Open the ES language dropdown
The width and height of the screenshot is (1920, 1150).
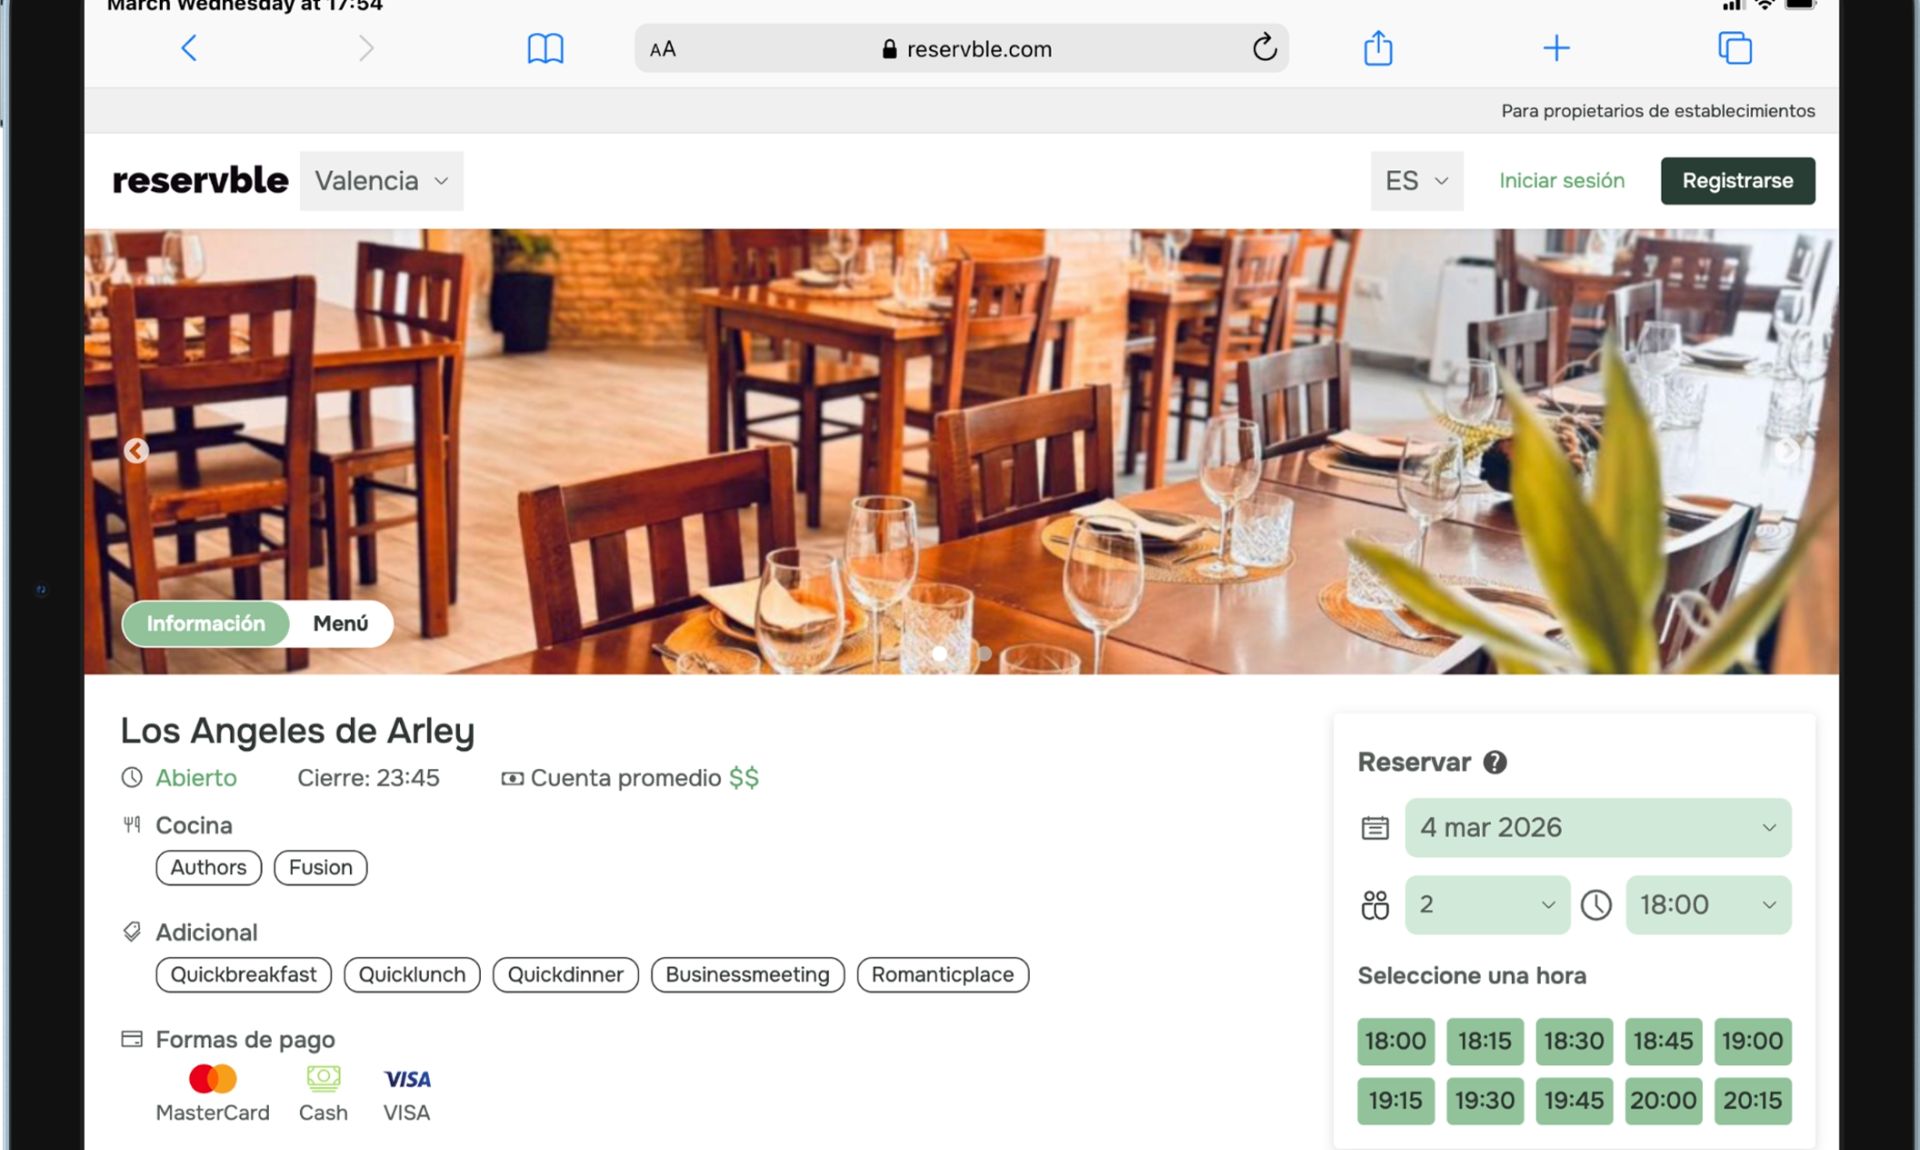click(1416, 181)
